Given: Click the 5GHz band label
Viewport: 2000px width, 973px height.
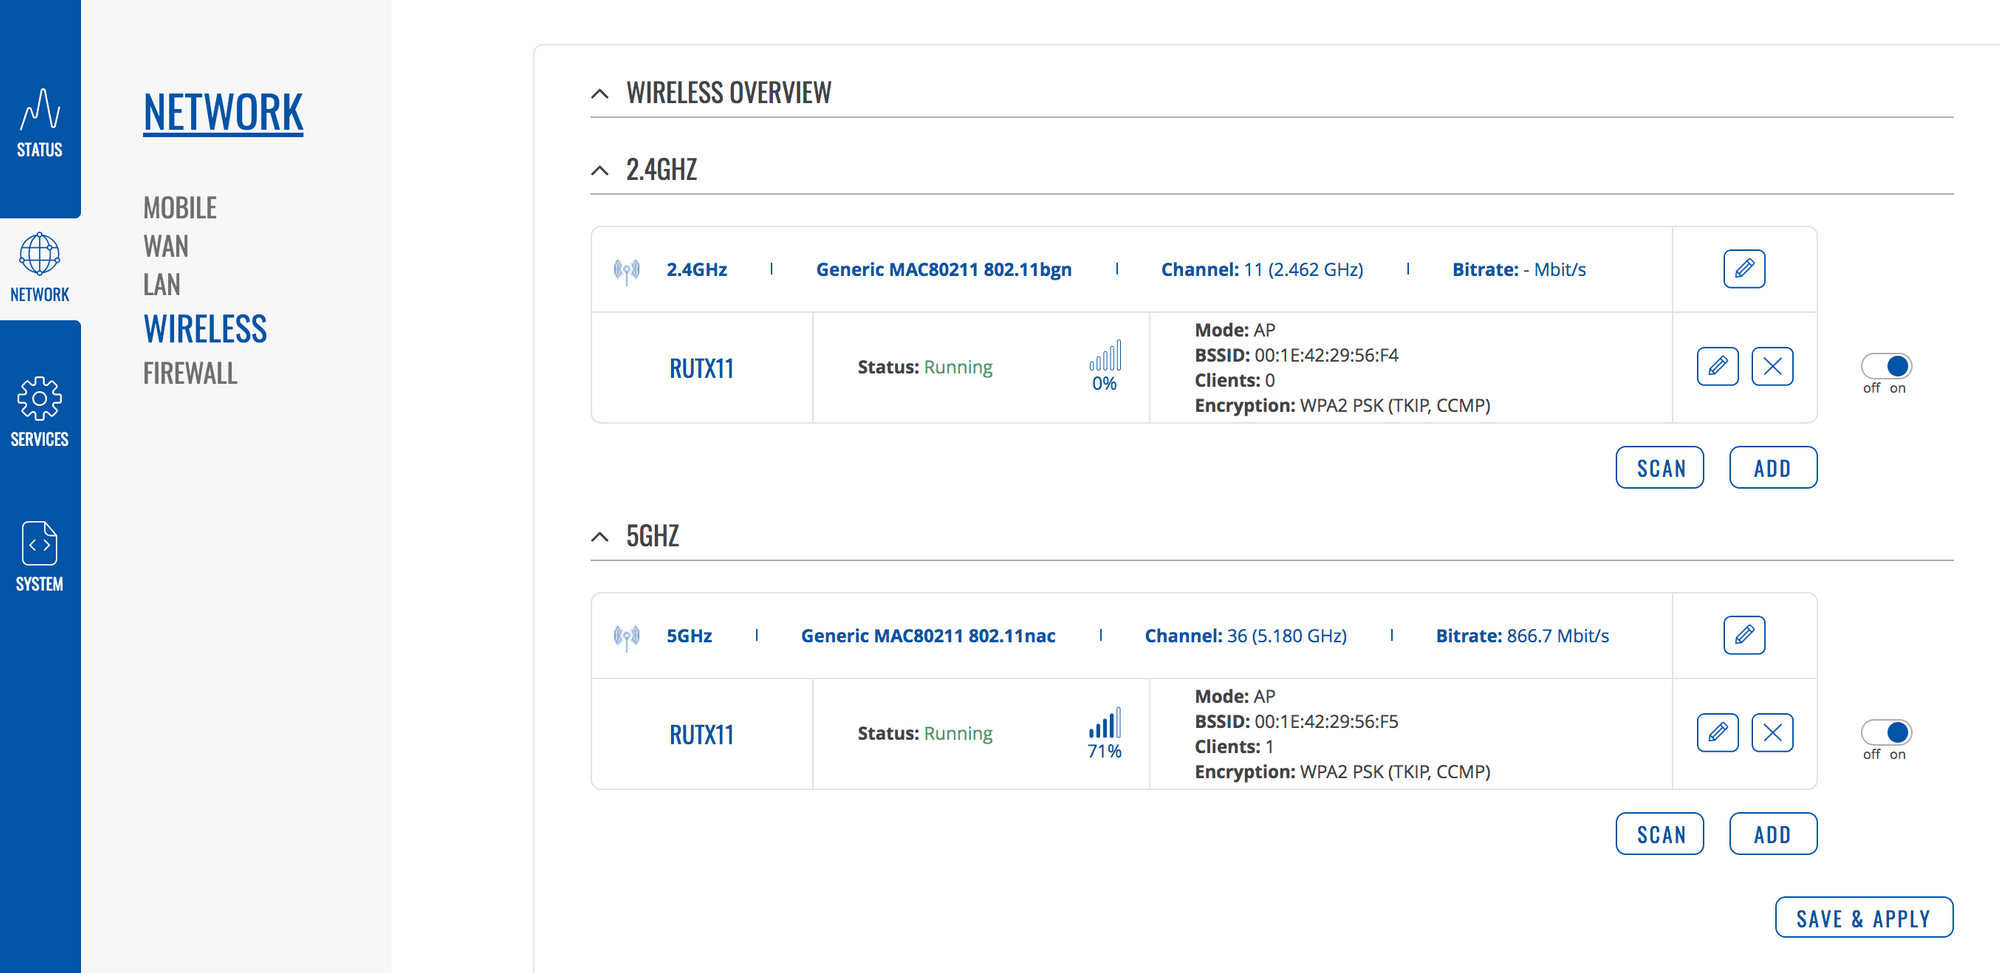Looking at the screenshot, I should point(689,636).
